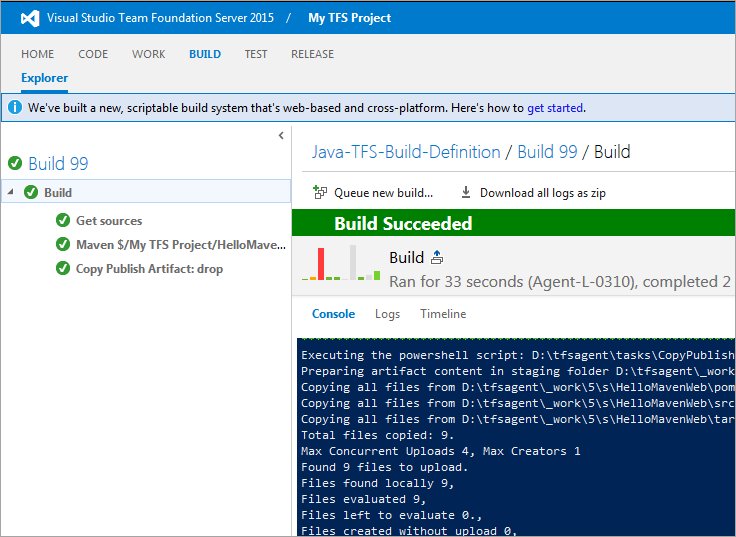Click the Queue new build icon
The image size is (736, 537).
coord(320,193)
